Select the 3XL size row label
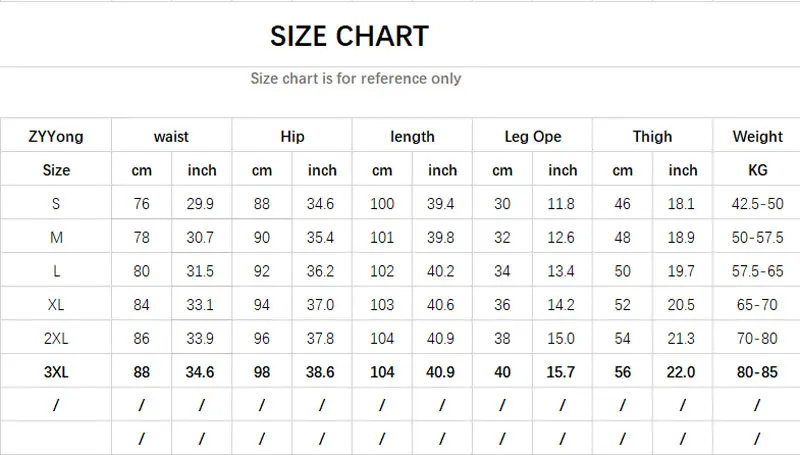800x455 pixels. pos(56,372)
